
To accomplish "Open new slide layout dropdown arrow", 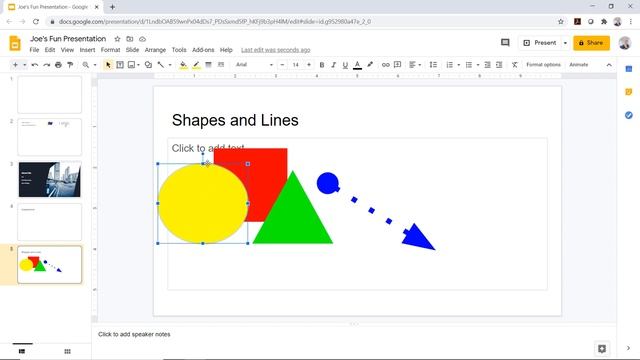I will (x=24, y=65).
